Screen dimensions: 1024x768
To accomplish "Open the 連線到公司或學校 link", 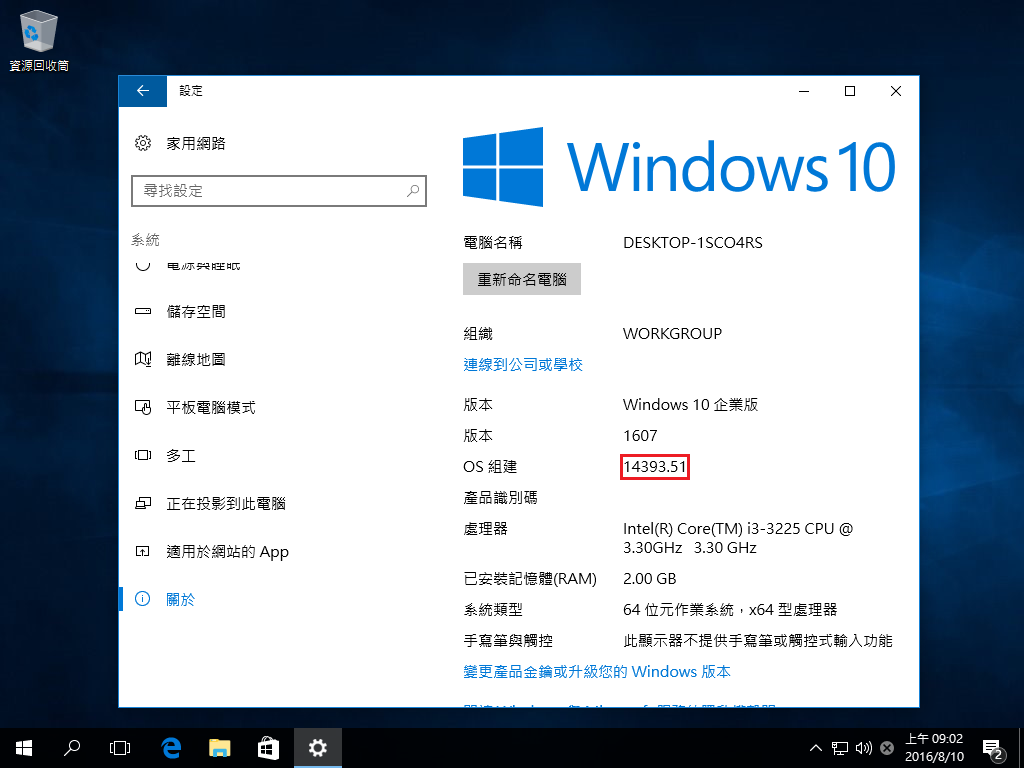I will [522, 364].
